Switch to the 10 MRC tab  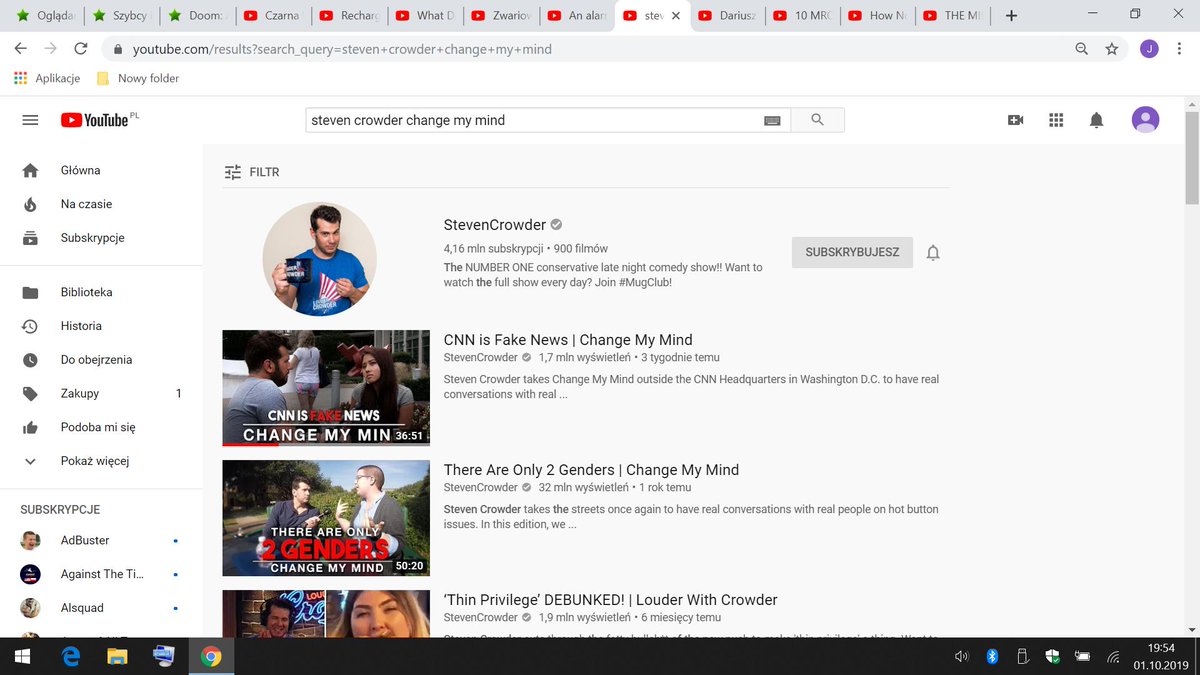click(803, 15)
